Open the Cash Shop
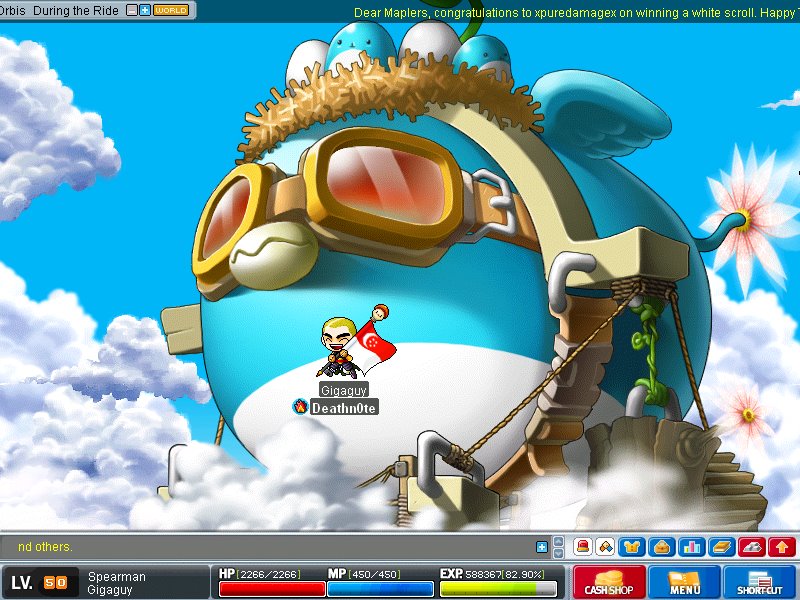800x600 pixels. tap(609, 582)
